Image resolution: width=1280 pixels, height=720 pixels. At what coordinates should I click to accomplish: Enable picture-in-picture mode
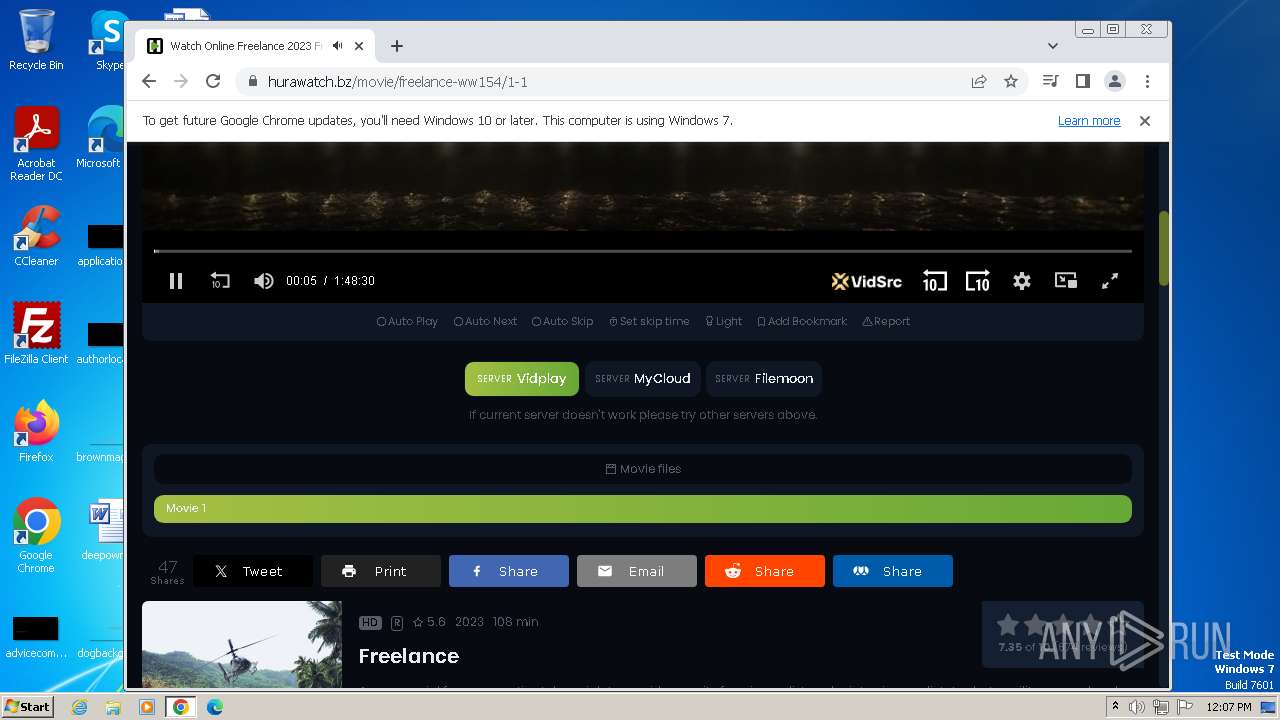coord(1066,281)
